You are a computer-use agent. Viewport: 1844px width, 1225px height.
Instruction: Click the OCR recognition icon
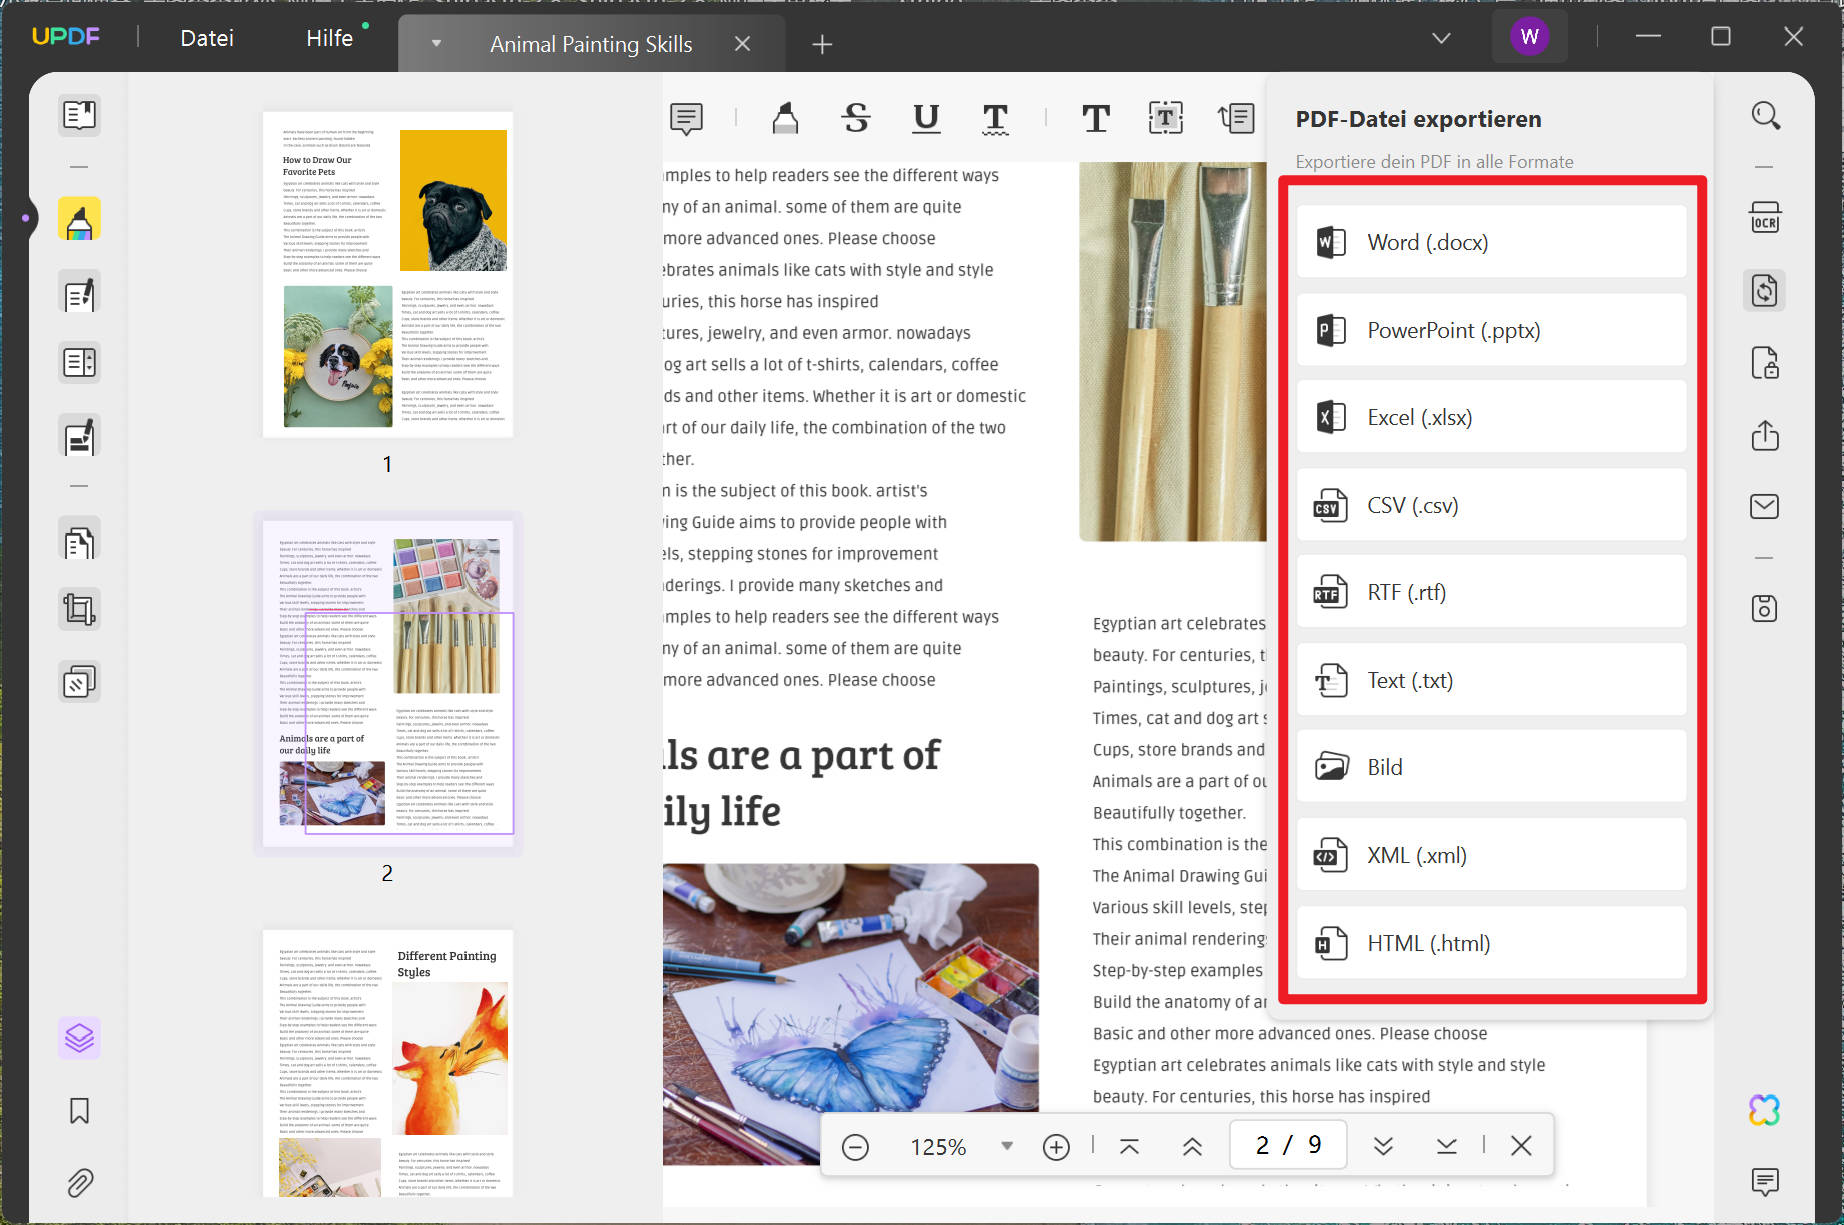[1764, 218]
